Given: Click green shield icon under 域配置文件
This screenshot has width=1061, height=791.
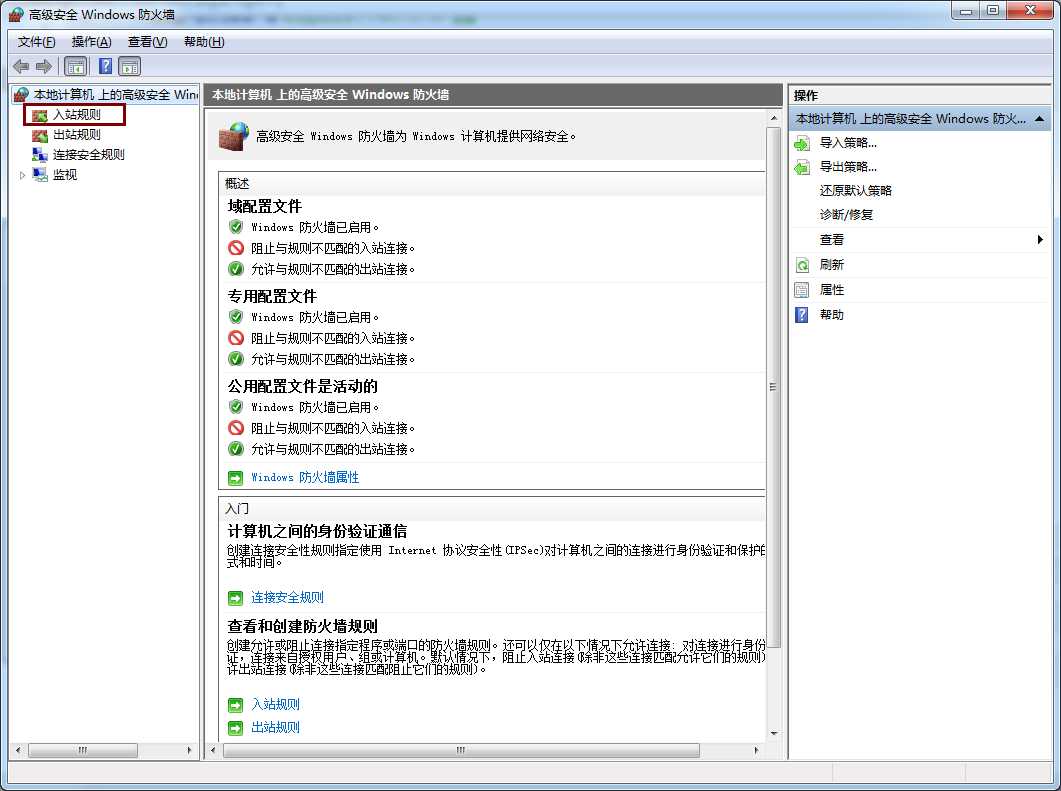Looking at the screenshot, I should coord(235,227).
